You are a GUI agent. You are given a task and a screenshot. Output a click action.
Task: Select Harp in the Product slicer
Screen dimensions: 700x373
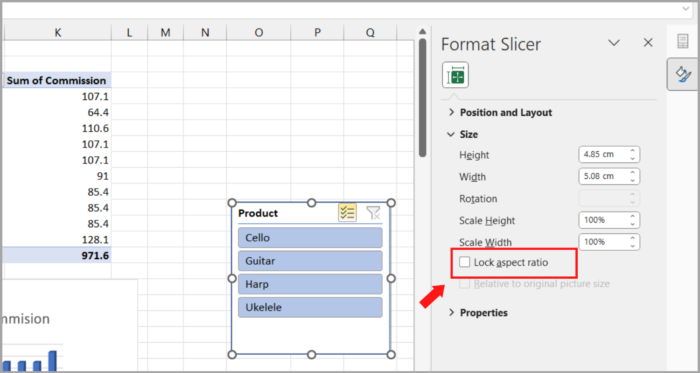(310, 284)
